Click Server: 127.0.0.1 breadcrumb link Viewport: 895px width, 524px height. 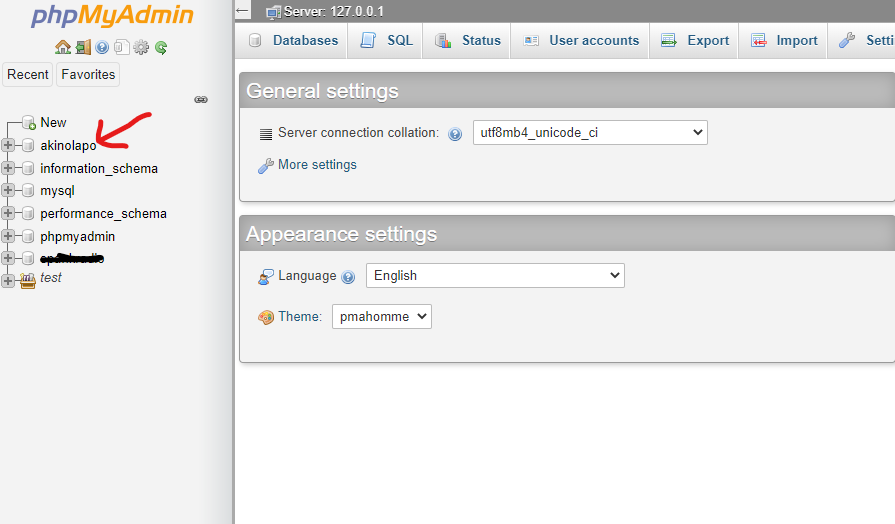[334, 11]
